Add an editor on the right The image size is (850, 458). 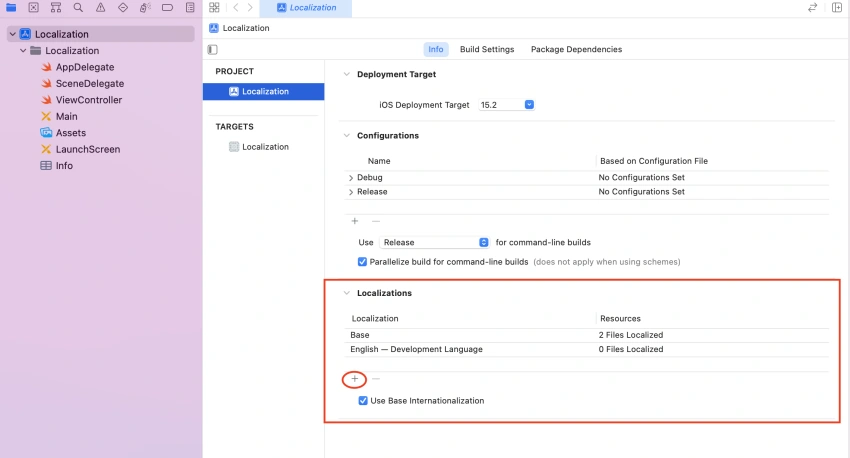click(x=837, y=8)
